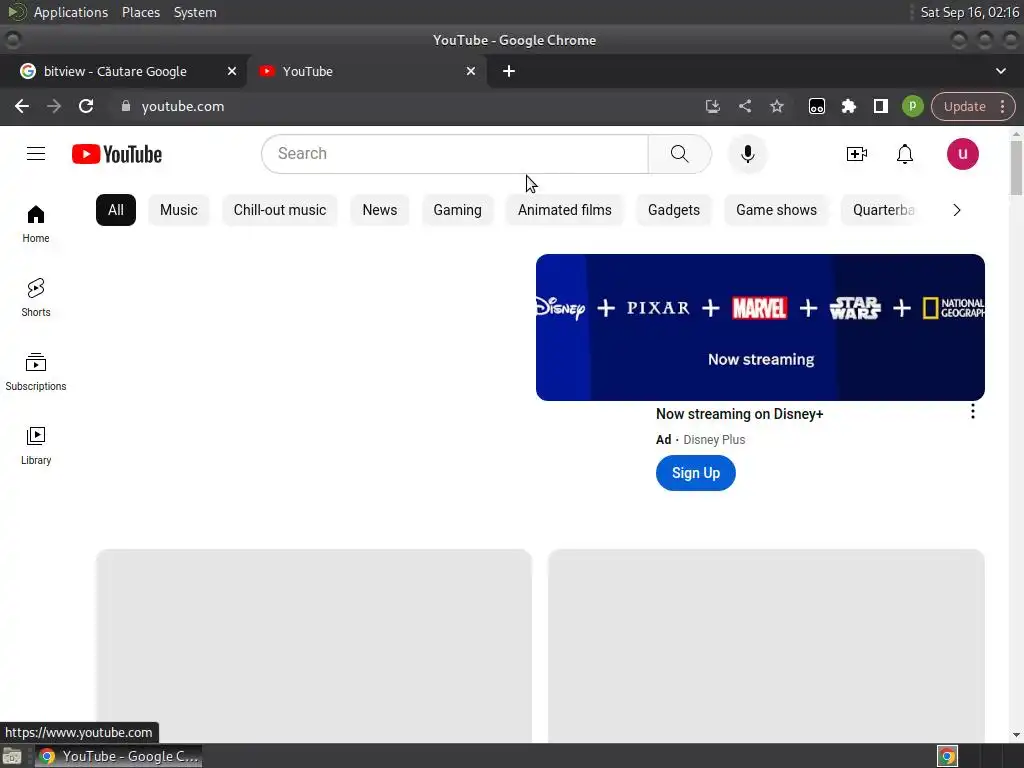Start voice search with microphone icon

748,154
